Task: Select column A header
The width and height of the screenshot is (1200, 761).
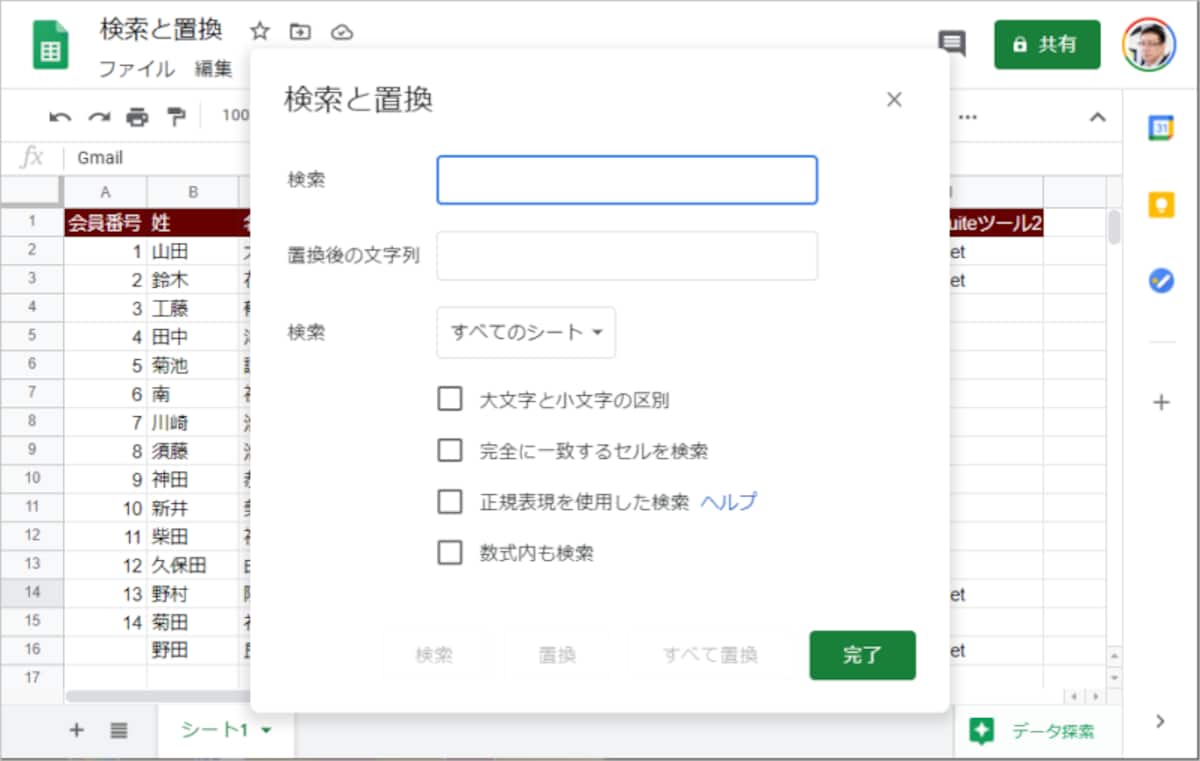Action: pos(105,192)
